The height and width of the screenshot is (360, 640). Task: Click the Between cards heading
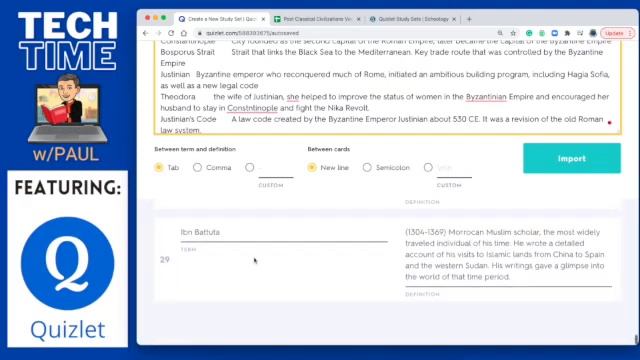(x=329, y=149)
